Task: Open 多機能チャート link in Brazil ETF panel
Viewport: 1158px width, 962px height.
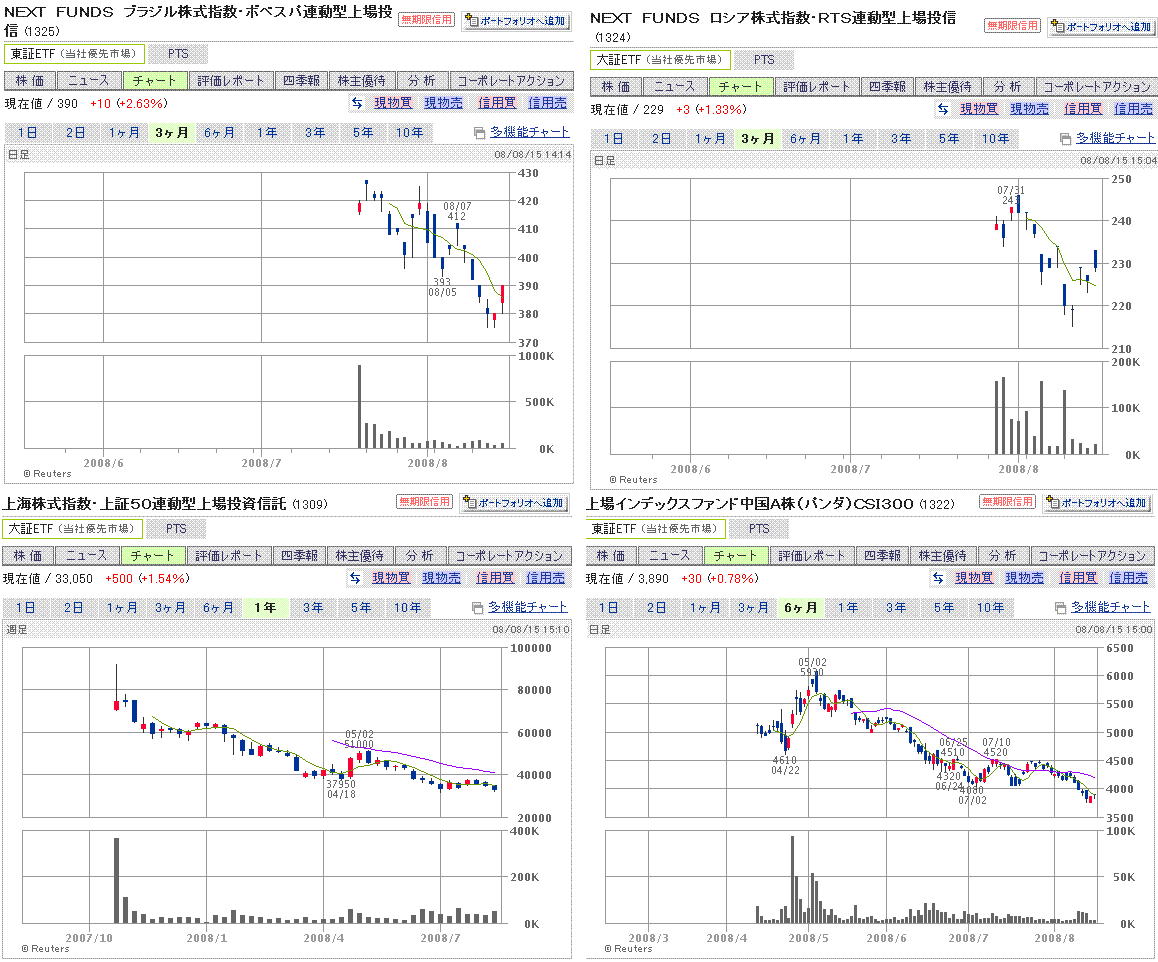Action: [x=530, y=132]
